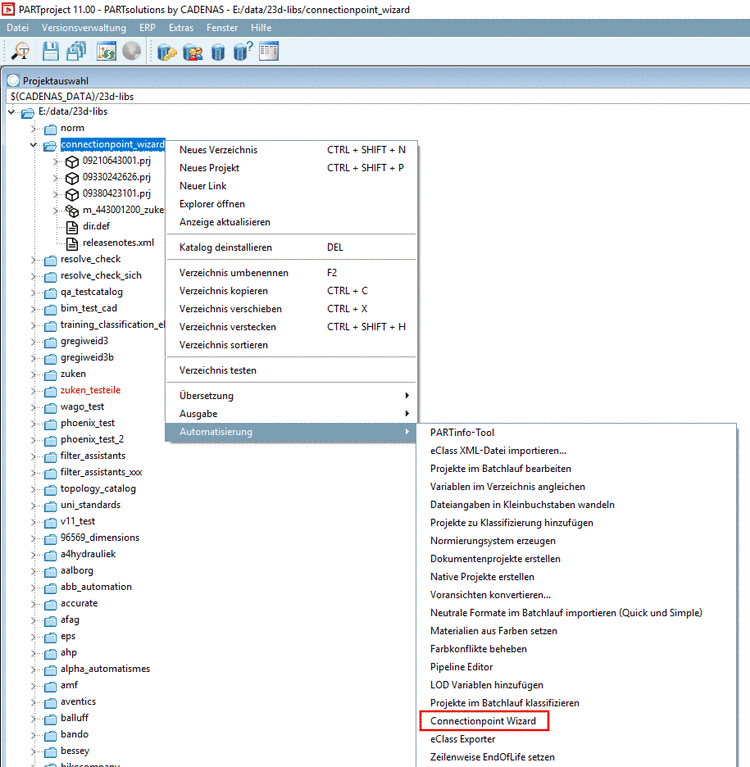Image resolution: width=750 pixels, height=767 pixels.
Task: Click the folder icon next to topology_catalog
Action: tap(50, 490)
